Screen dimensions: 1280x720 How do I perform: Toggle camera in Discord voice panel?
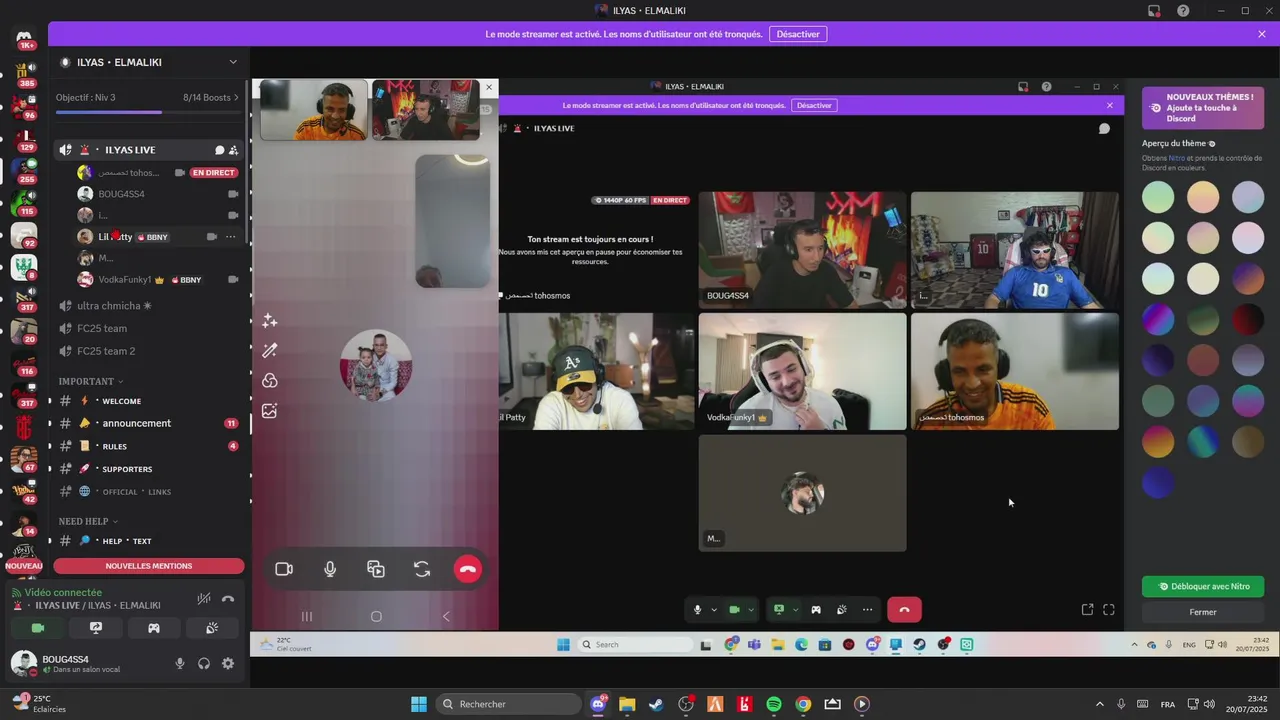38,628
